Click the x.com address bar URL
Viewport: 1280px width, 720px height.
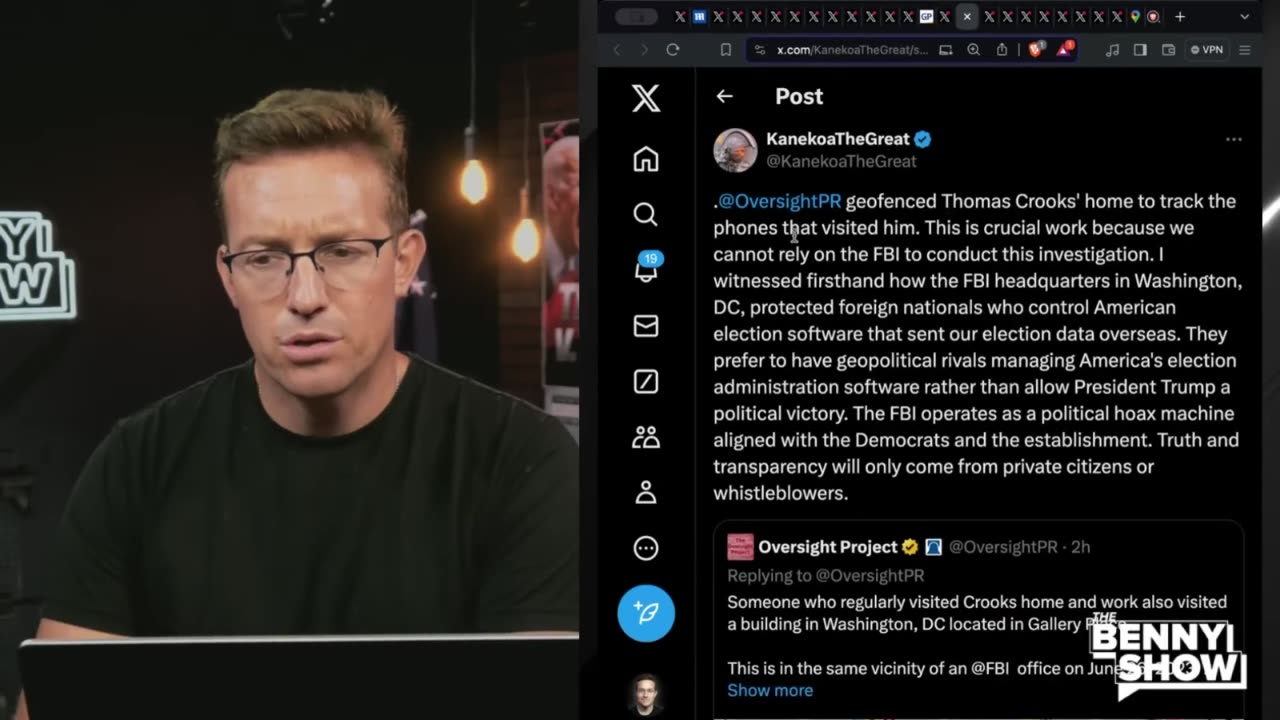pos(852,50)
